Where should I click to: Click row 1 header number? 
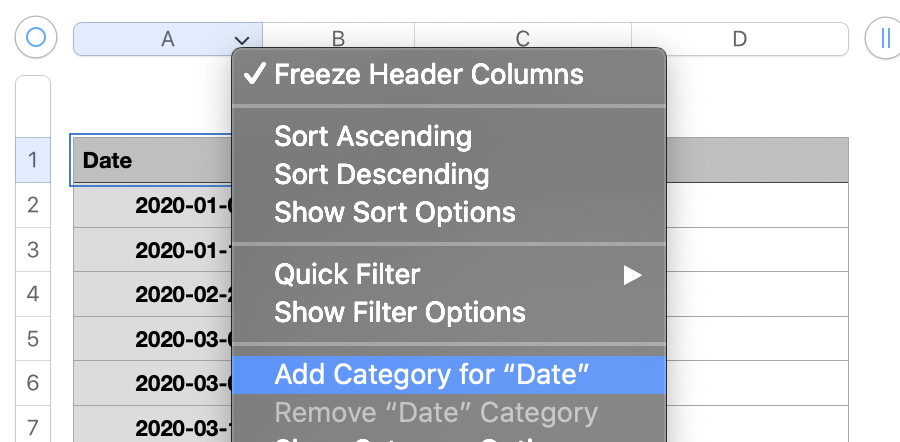(33, 160)
